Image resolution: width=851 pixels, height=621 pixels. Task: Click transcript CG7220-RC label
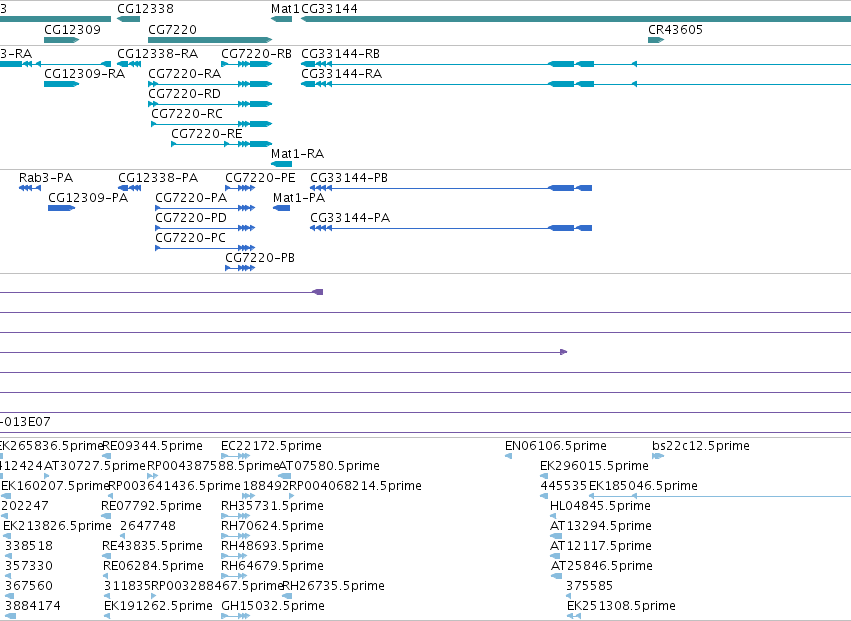pos(187,113)
